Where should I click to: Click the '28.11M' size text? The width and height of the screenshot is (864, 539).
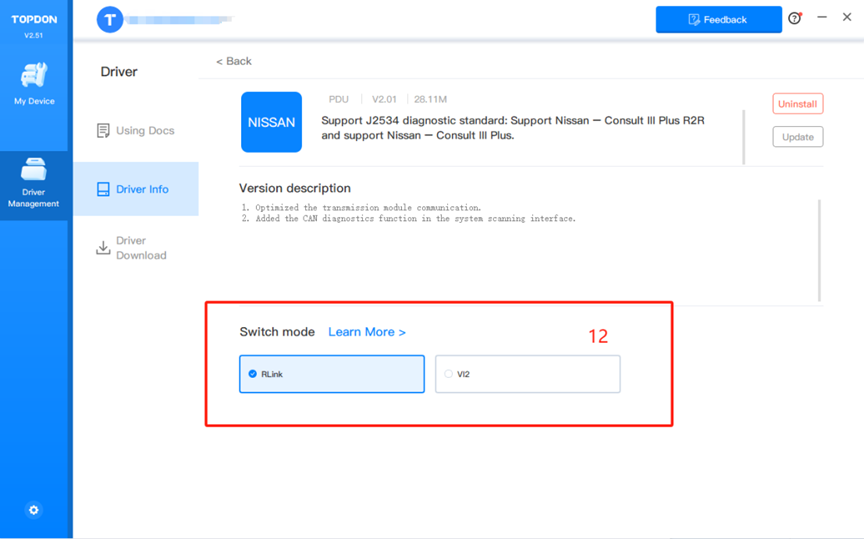430,99
